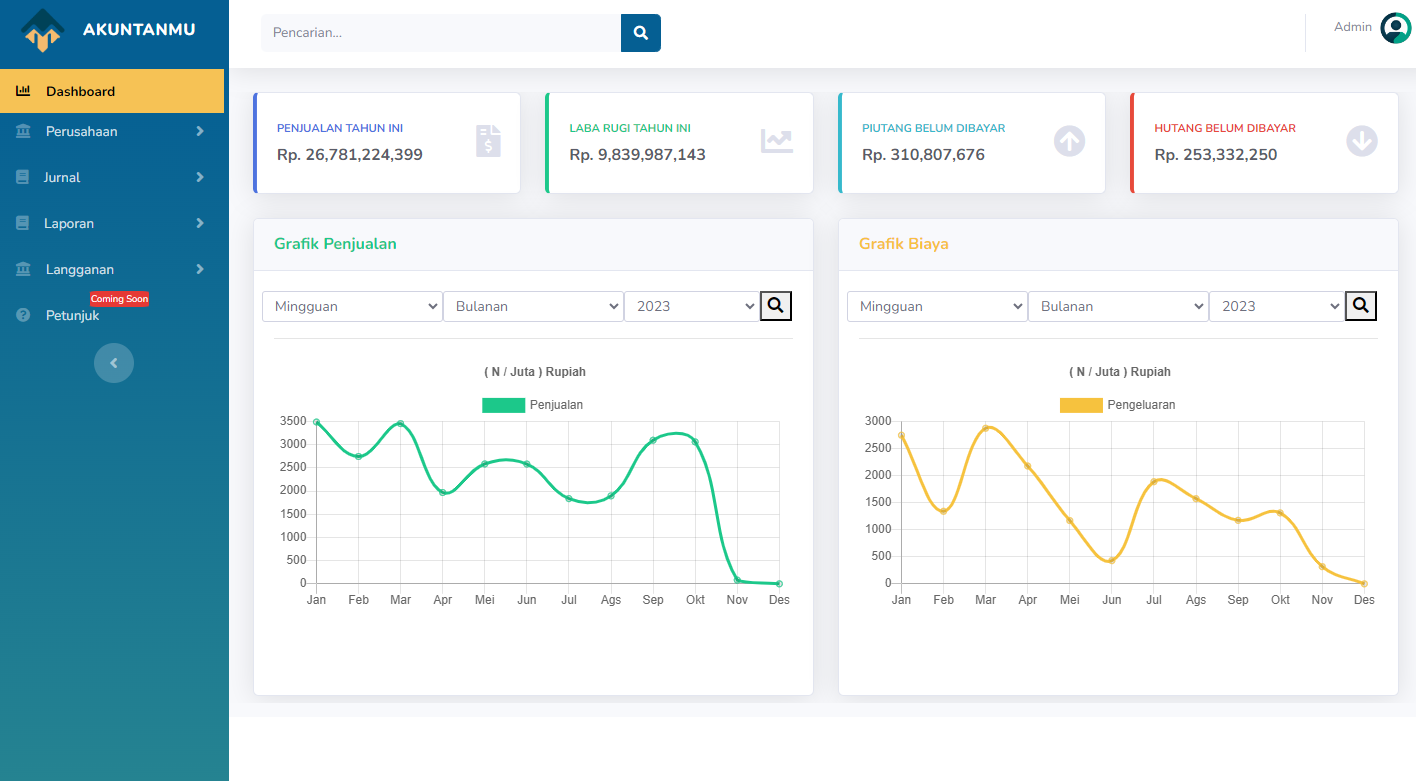Open the Mingguan dropdown in Grafik Penjualan
Screen dimensions: 1416x781
point(352,306)
